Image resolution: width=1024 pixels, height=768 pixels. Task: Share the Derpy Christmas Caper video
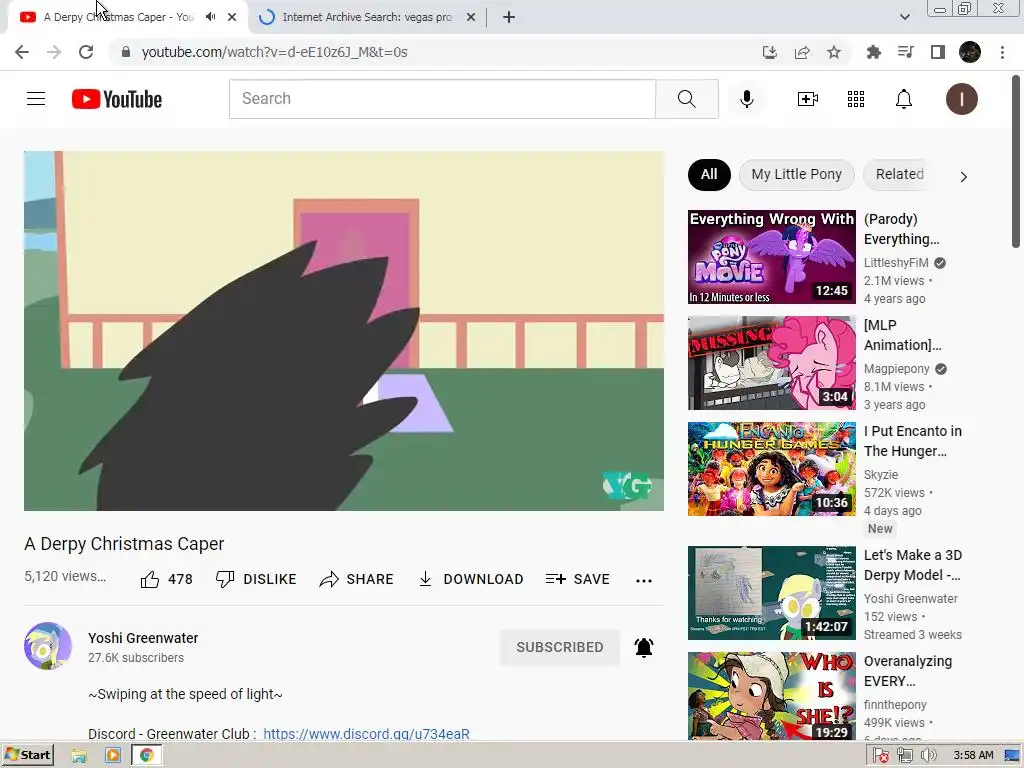(x=357, y=579)
